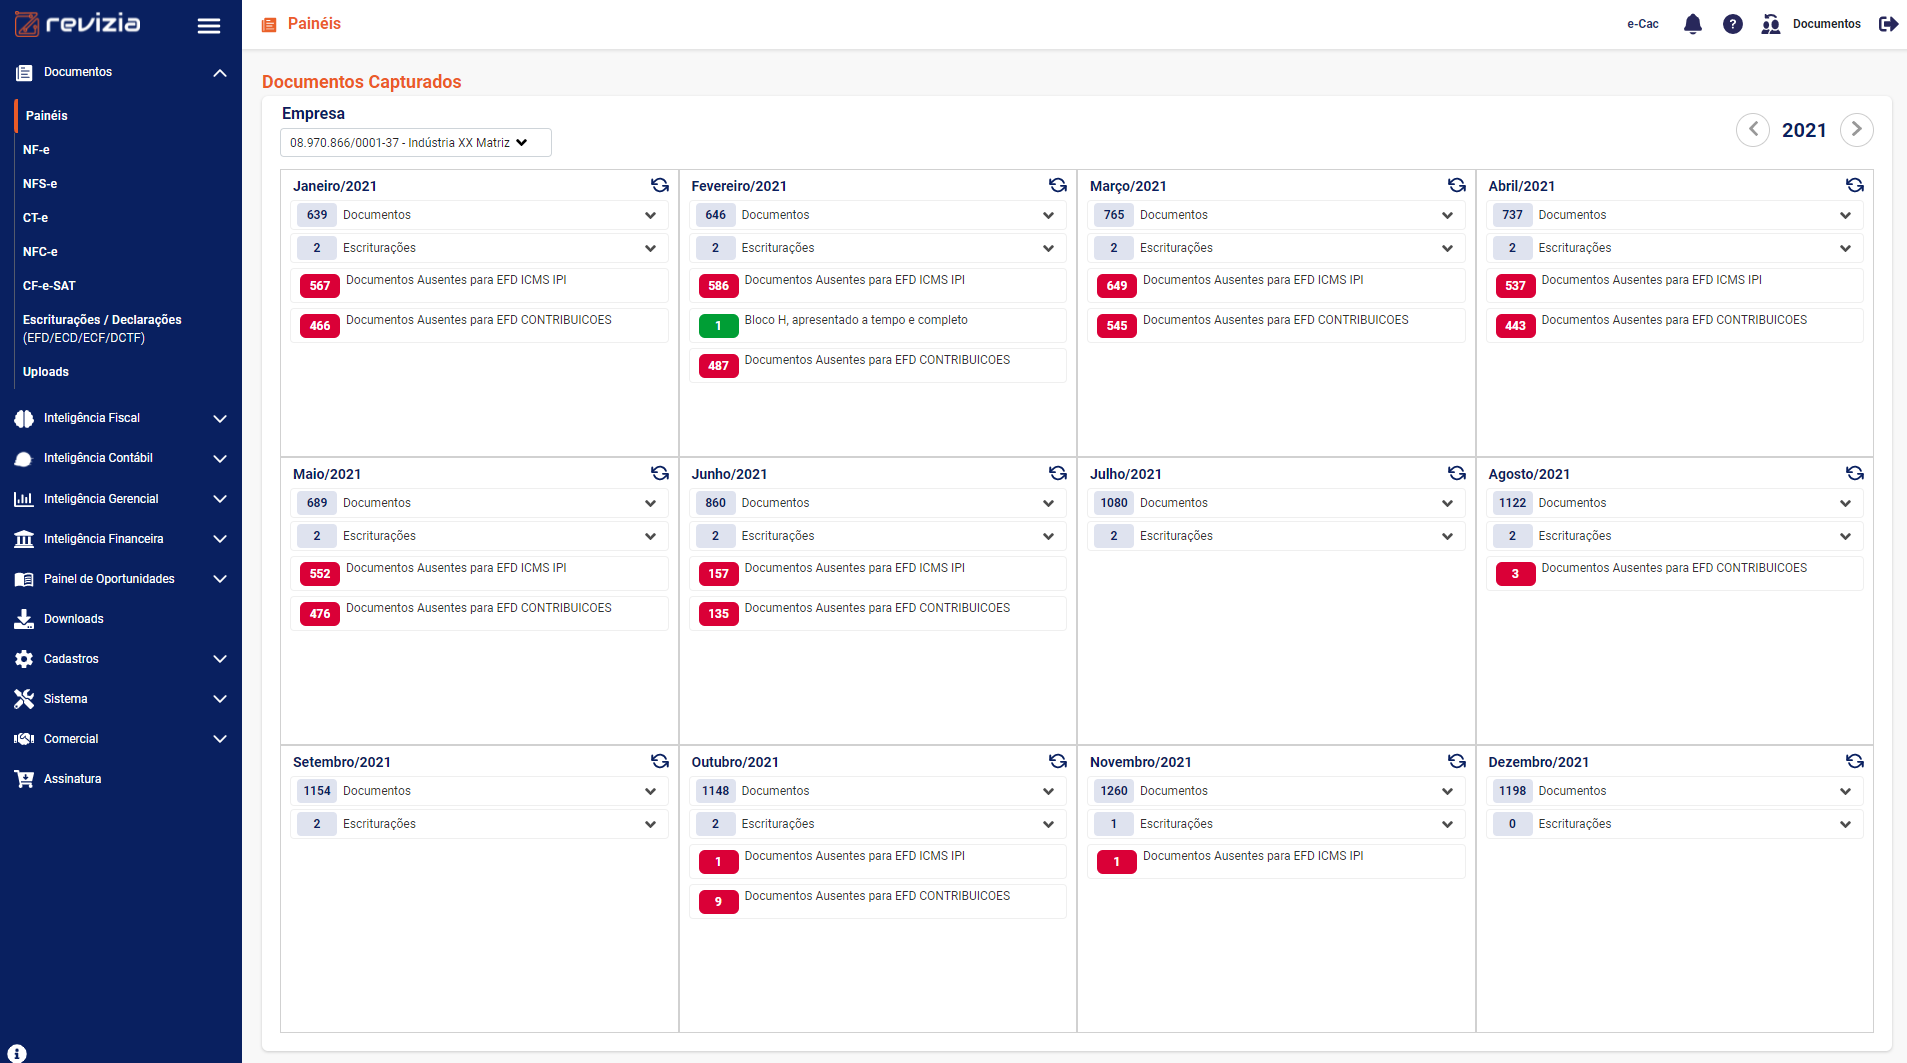Open the NFS-e sidebar item
1907x1063 pixels.
40,184
